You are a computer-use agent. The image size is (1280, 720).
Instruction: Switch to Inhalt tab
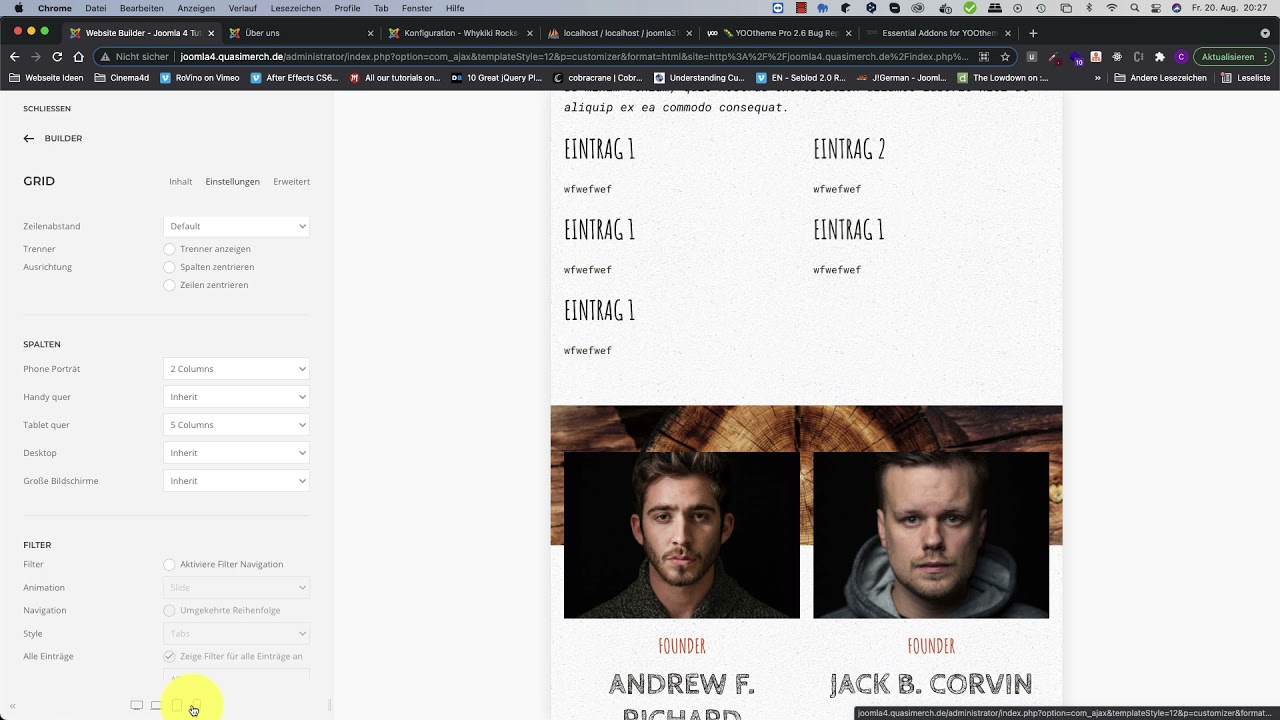point(181,182)
